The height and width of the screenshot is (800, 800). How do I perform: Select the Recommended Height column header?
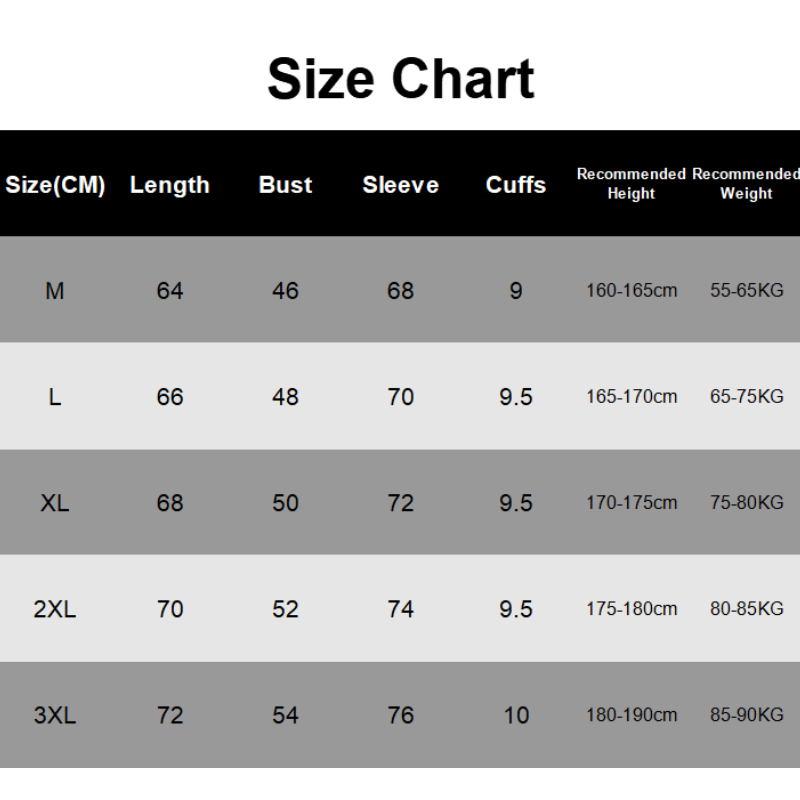click(x=631, y=184)
